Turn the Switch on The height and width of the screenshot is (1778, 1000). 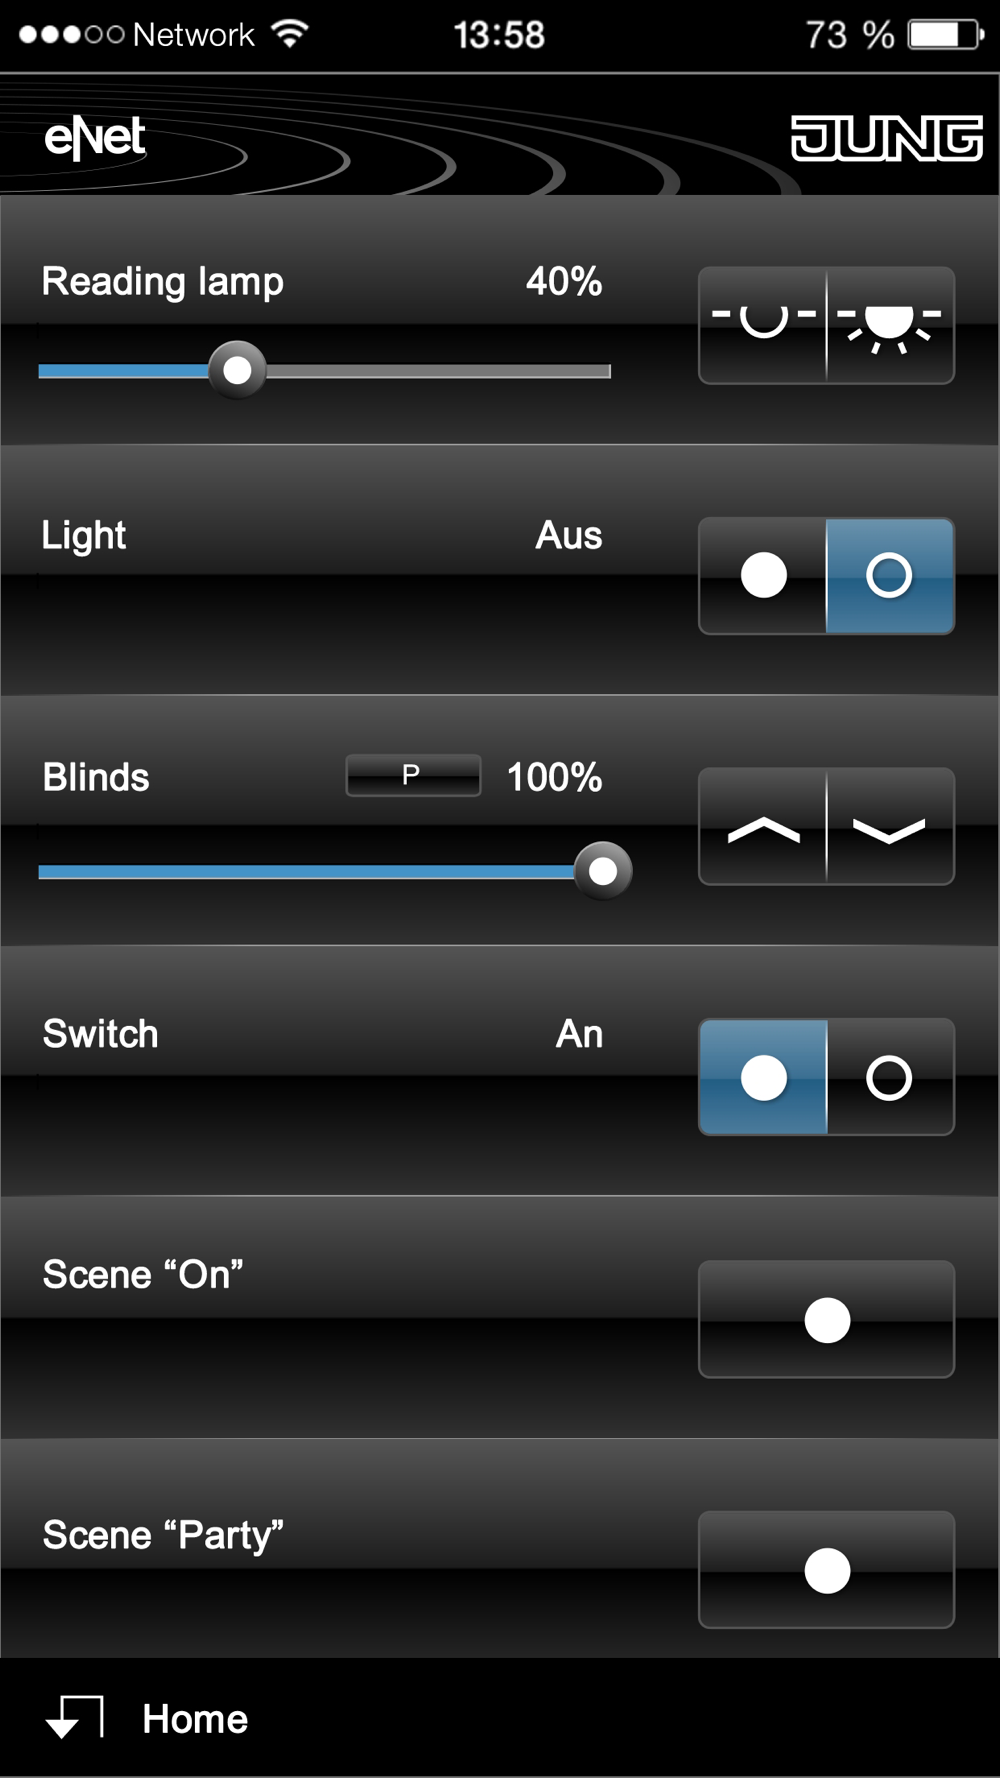pyautogui.click(x=763, y=1077)
